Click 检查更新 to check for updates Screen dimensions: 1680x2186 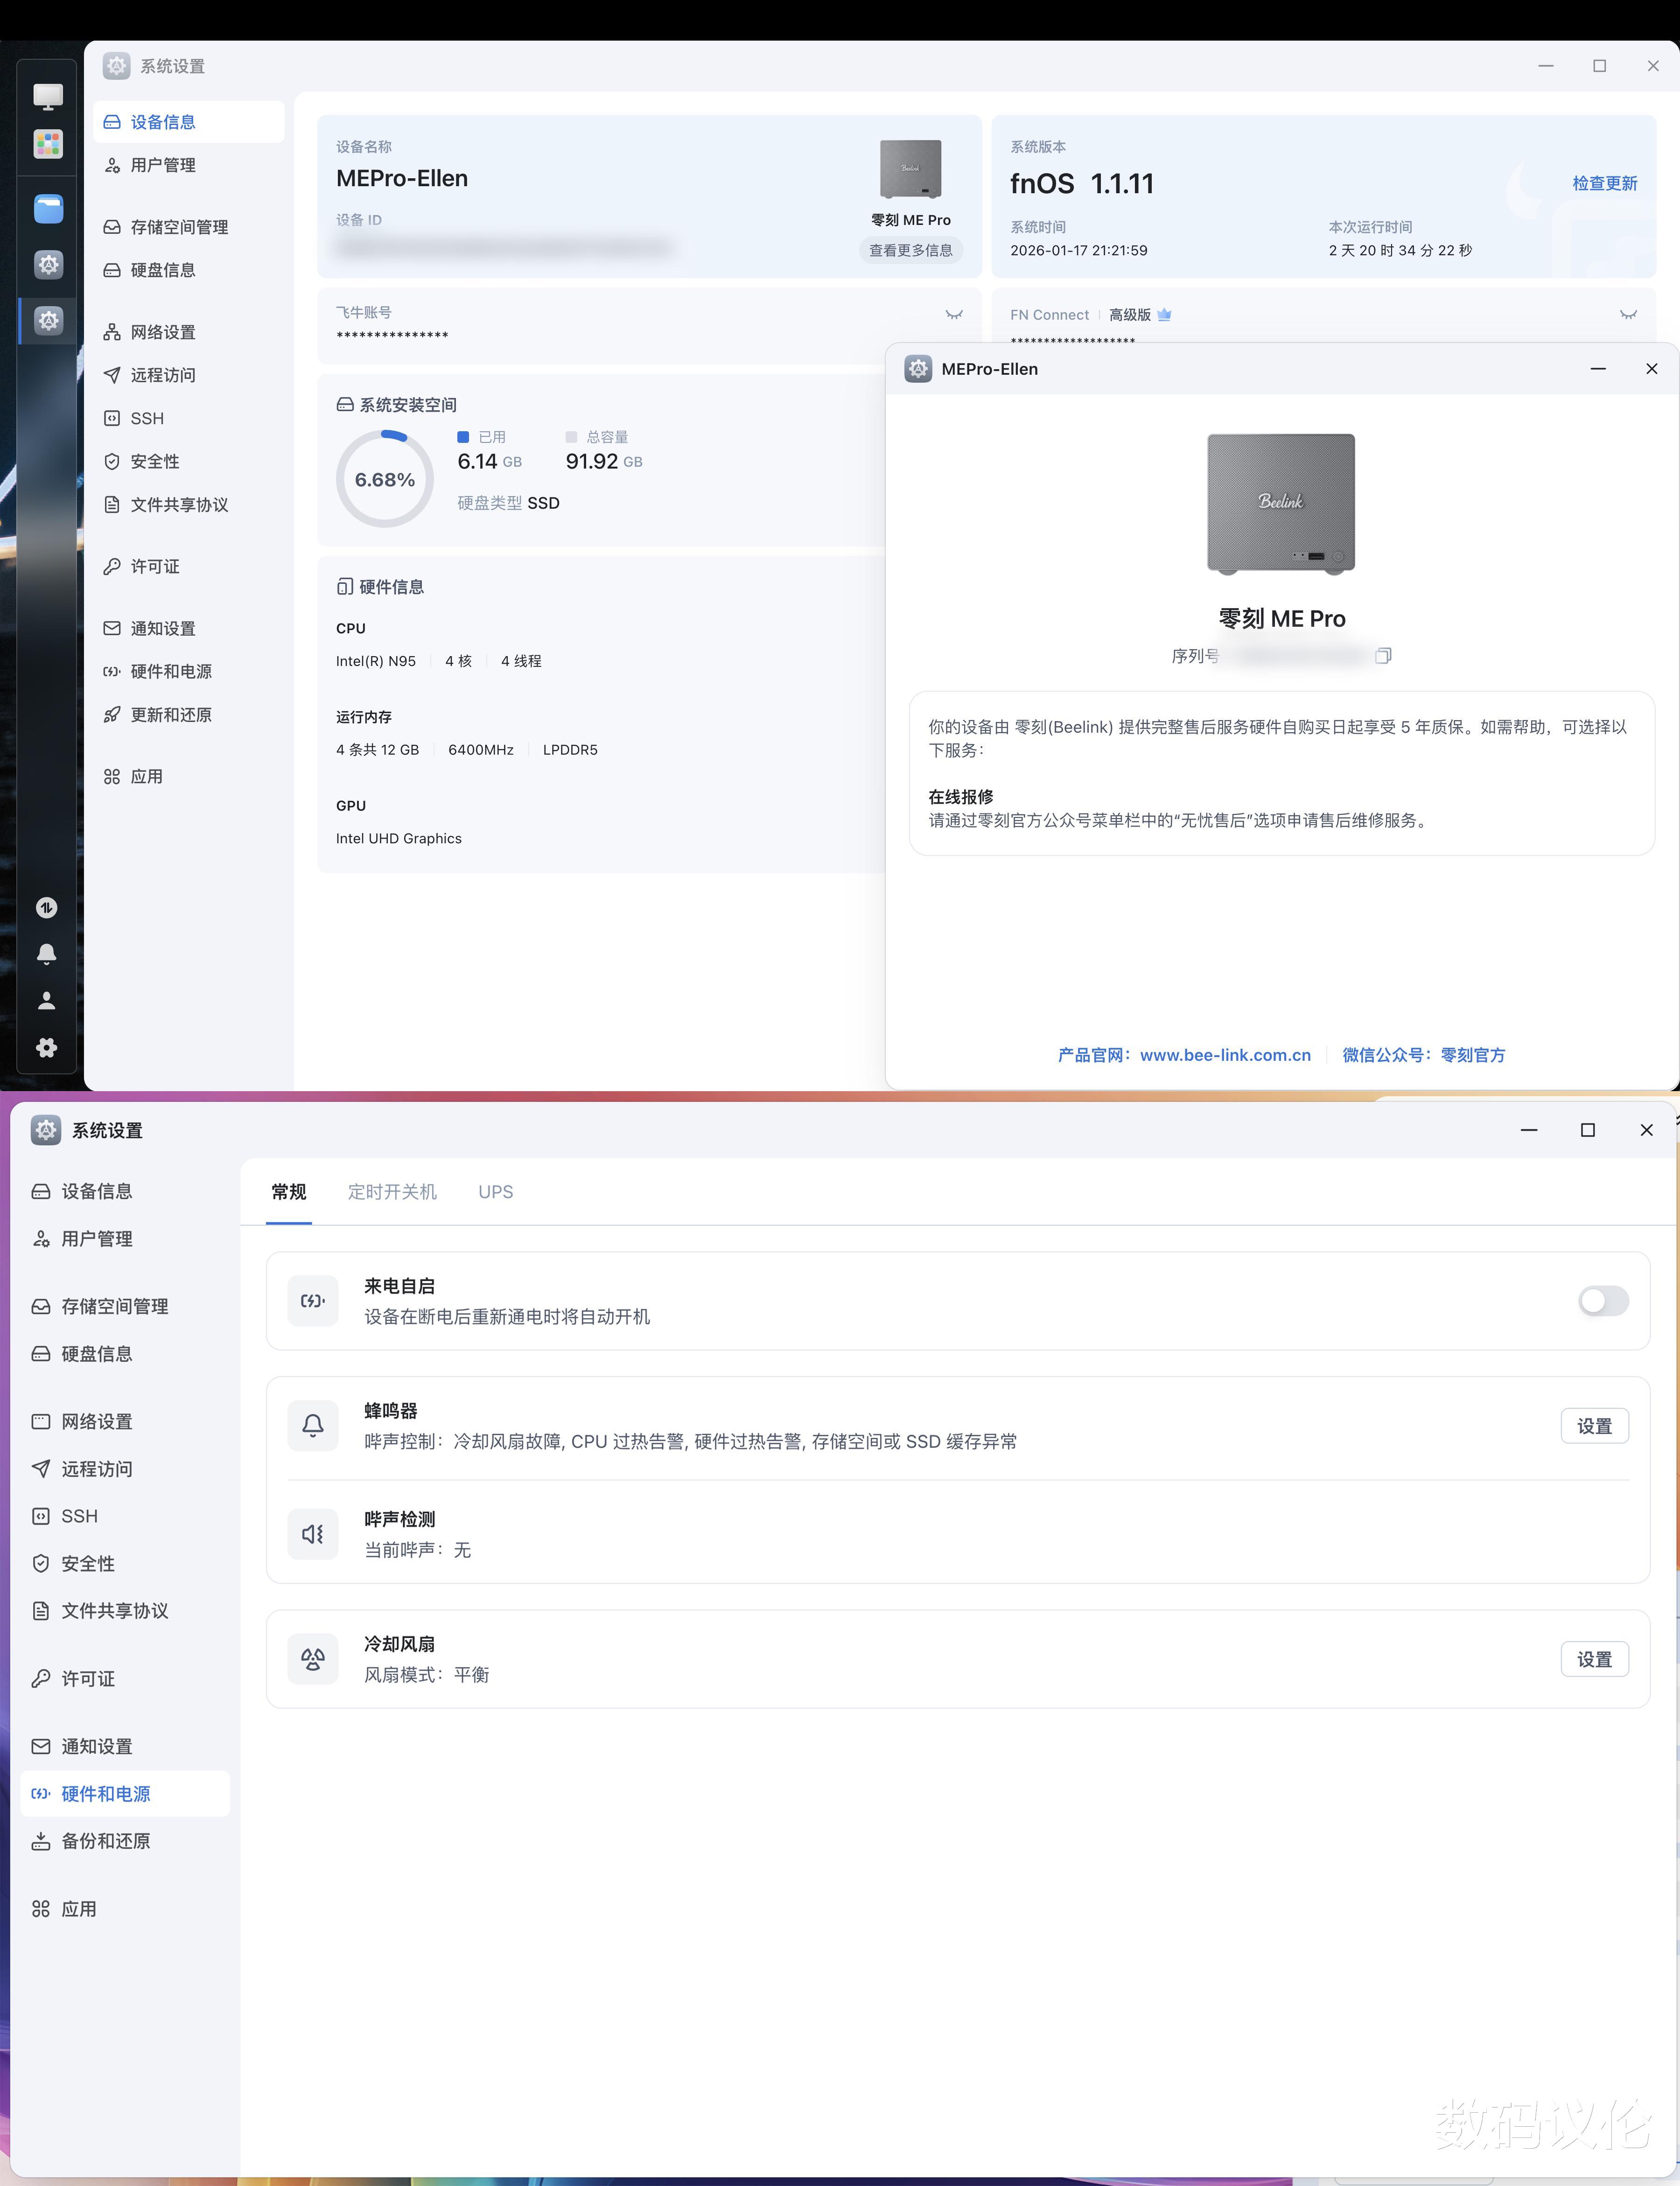click(x=1604, y=183)
